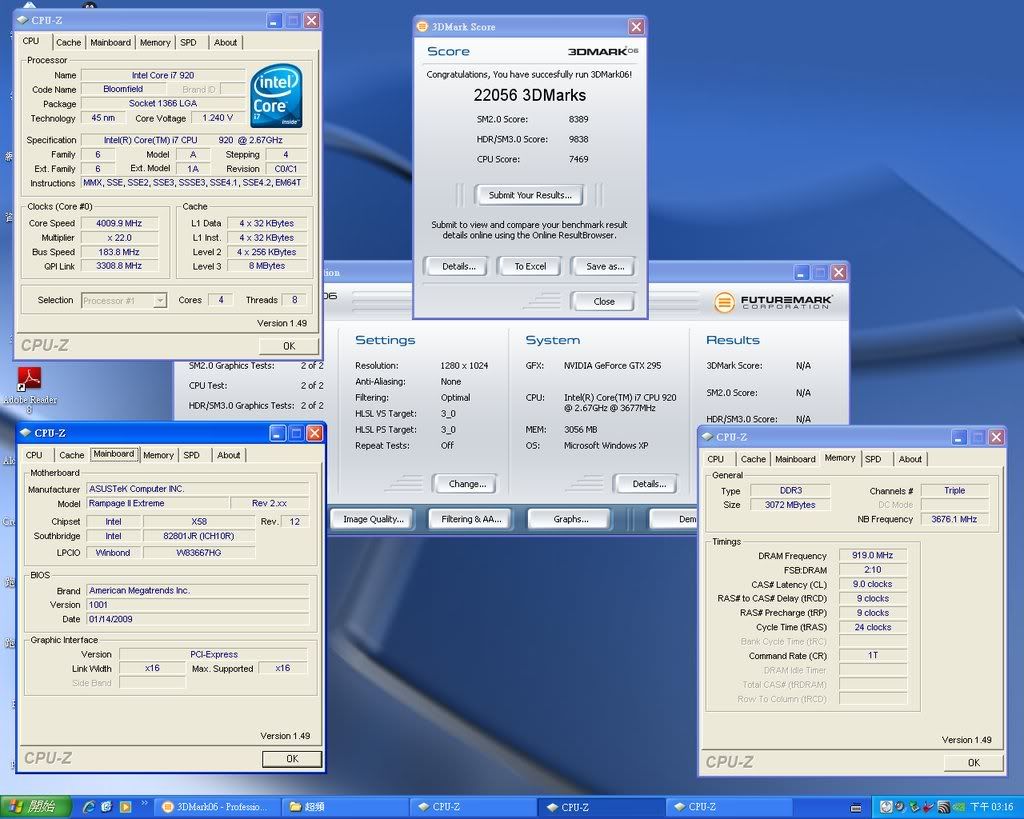Select the CPU tab in the CPU-Z motherboard window
This screenshot has width=1024, height=819.
click(34, 455)
